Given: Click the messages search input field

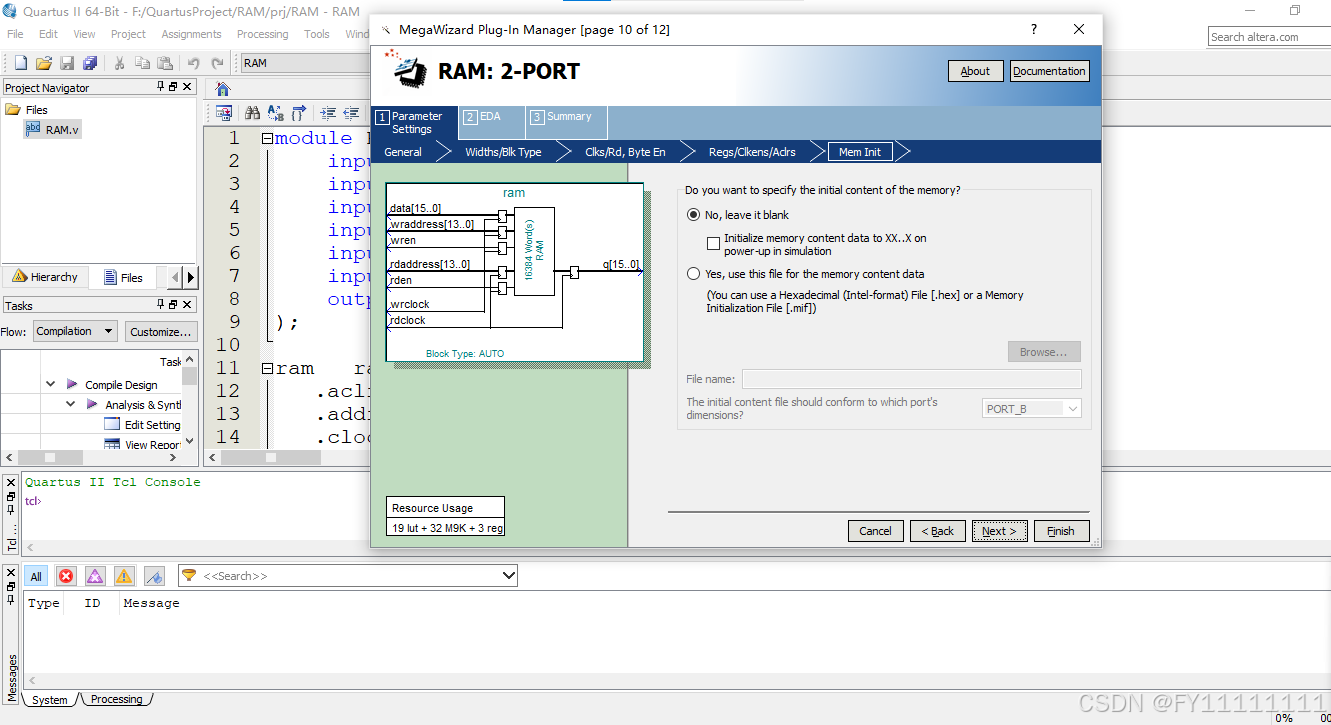Looking at the screenshot, I should point(349,576).
